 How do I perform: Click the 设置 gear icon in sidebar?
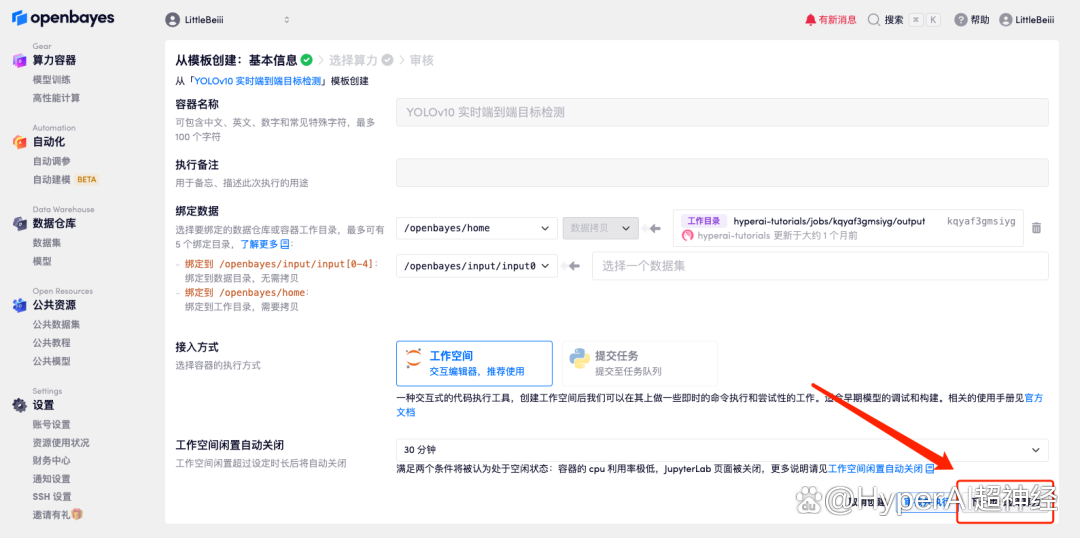[x=19, y=405]
